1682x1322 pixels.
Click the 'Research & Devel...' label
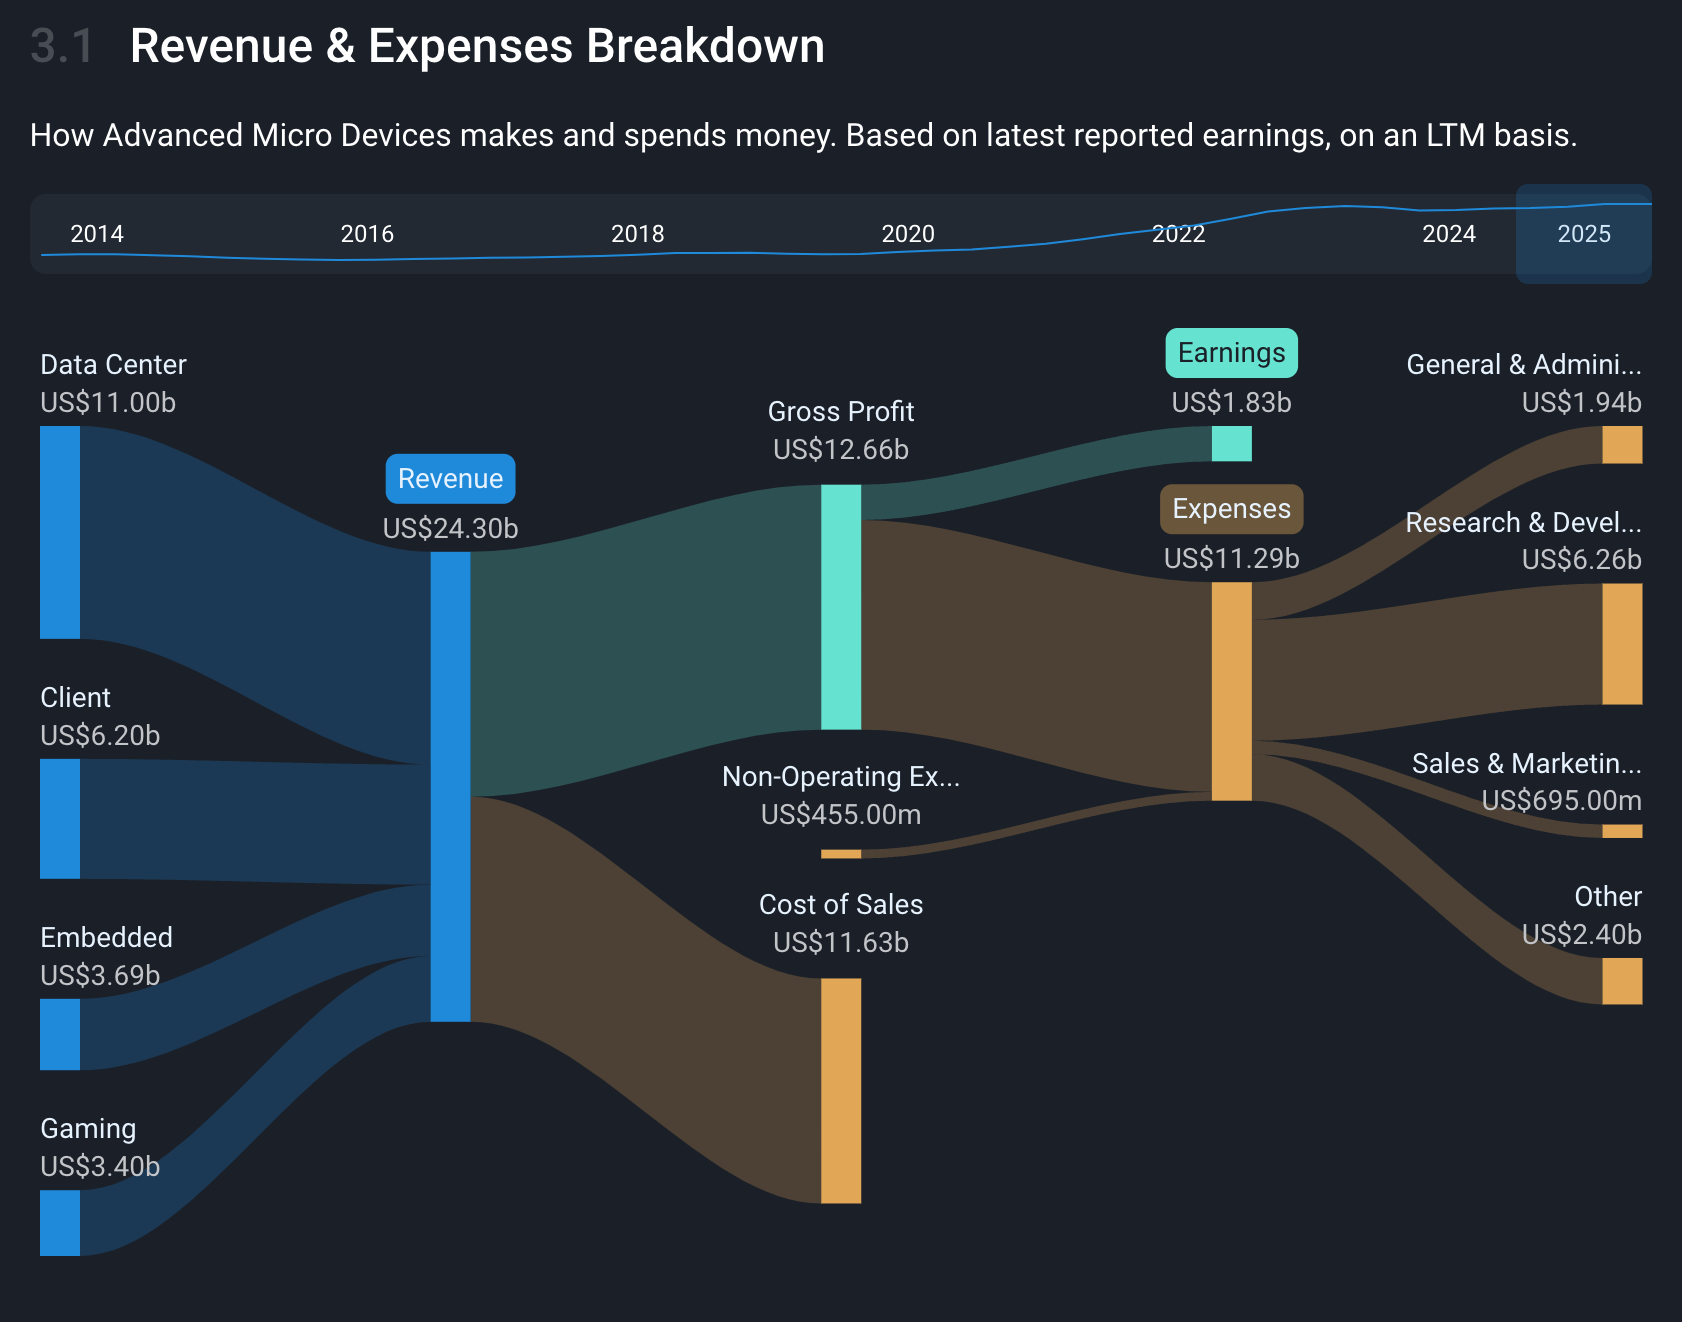point(1524,523)
